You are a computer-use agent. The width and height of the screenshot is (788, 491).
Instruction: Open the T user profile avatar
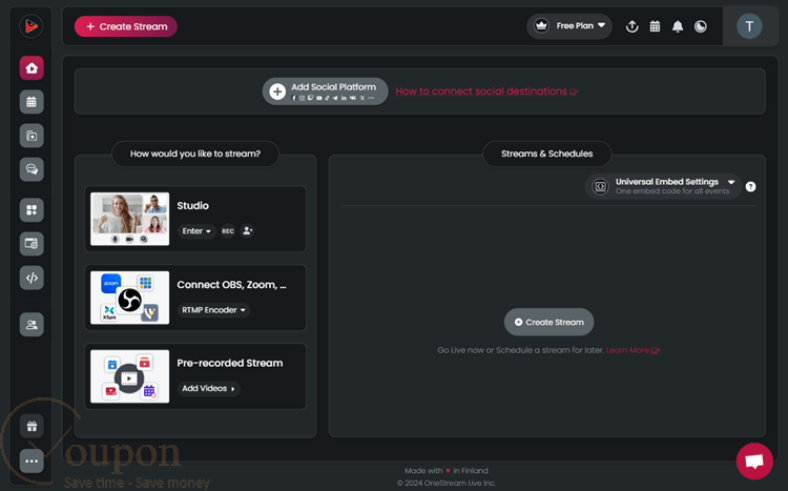tap(749, 26)
